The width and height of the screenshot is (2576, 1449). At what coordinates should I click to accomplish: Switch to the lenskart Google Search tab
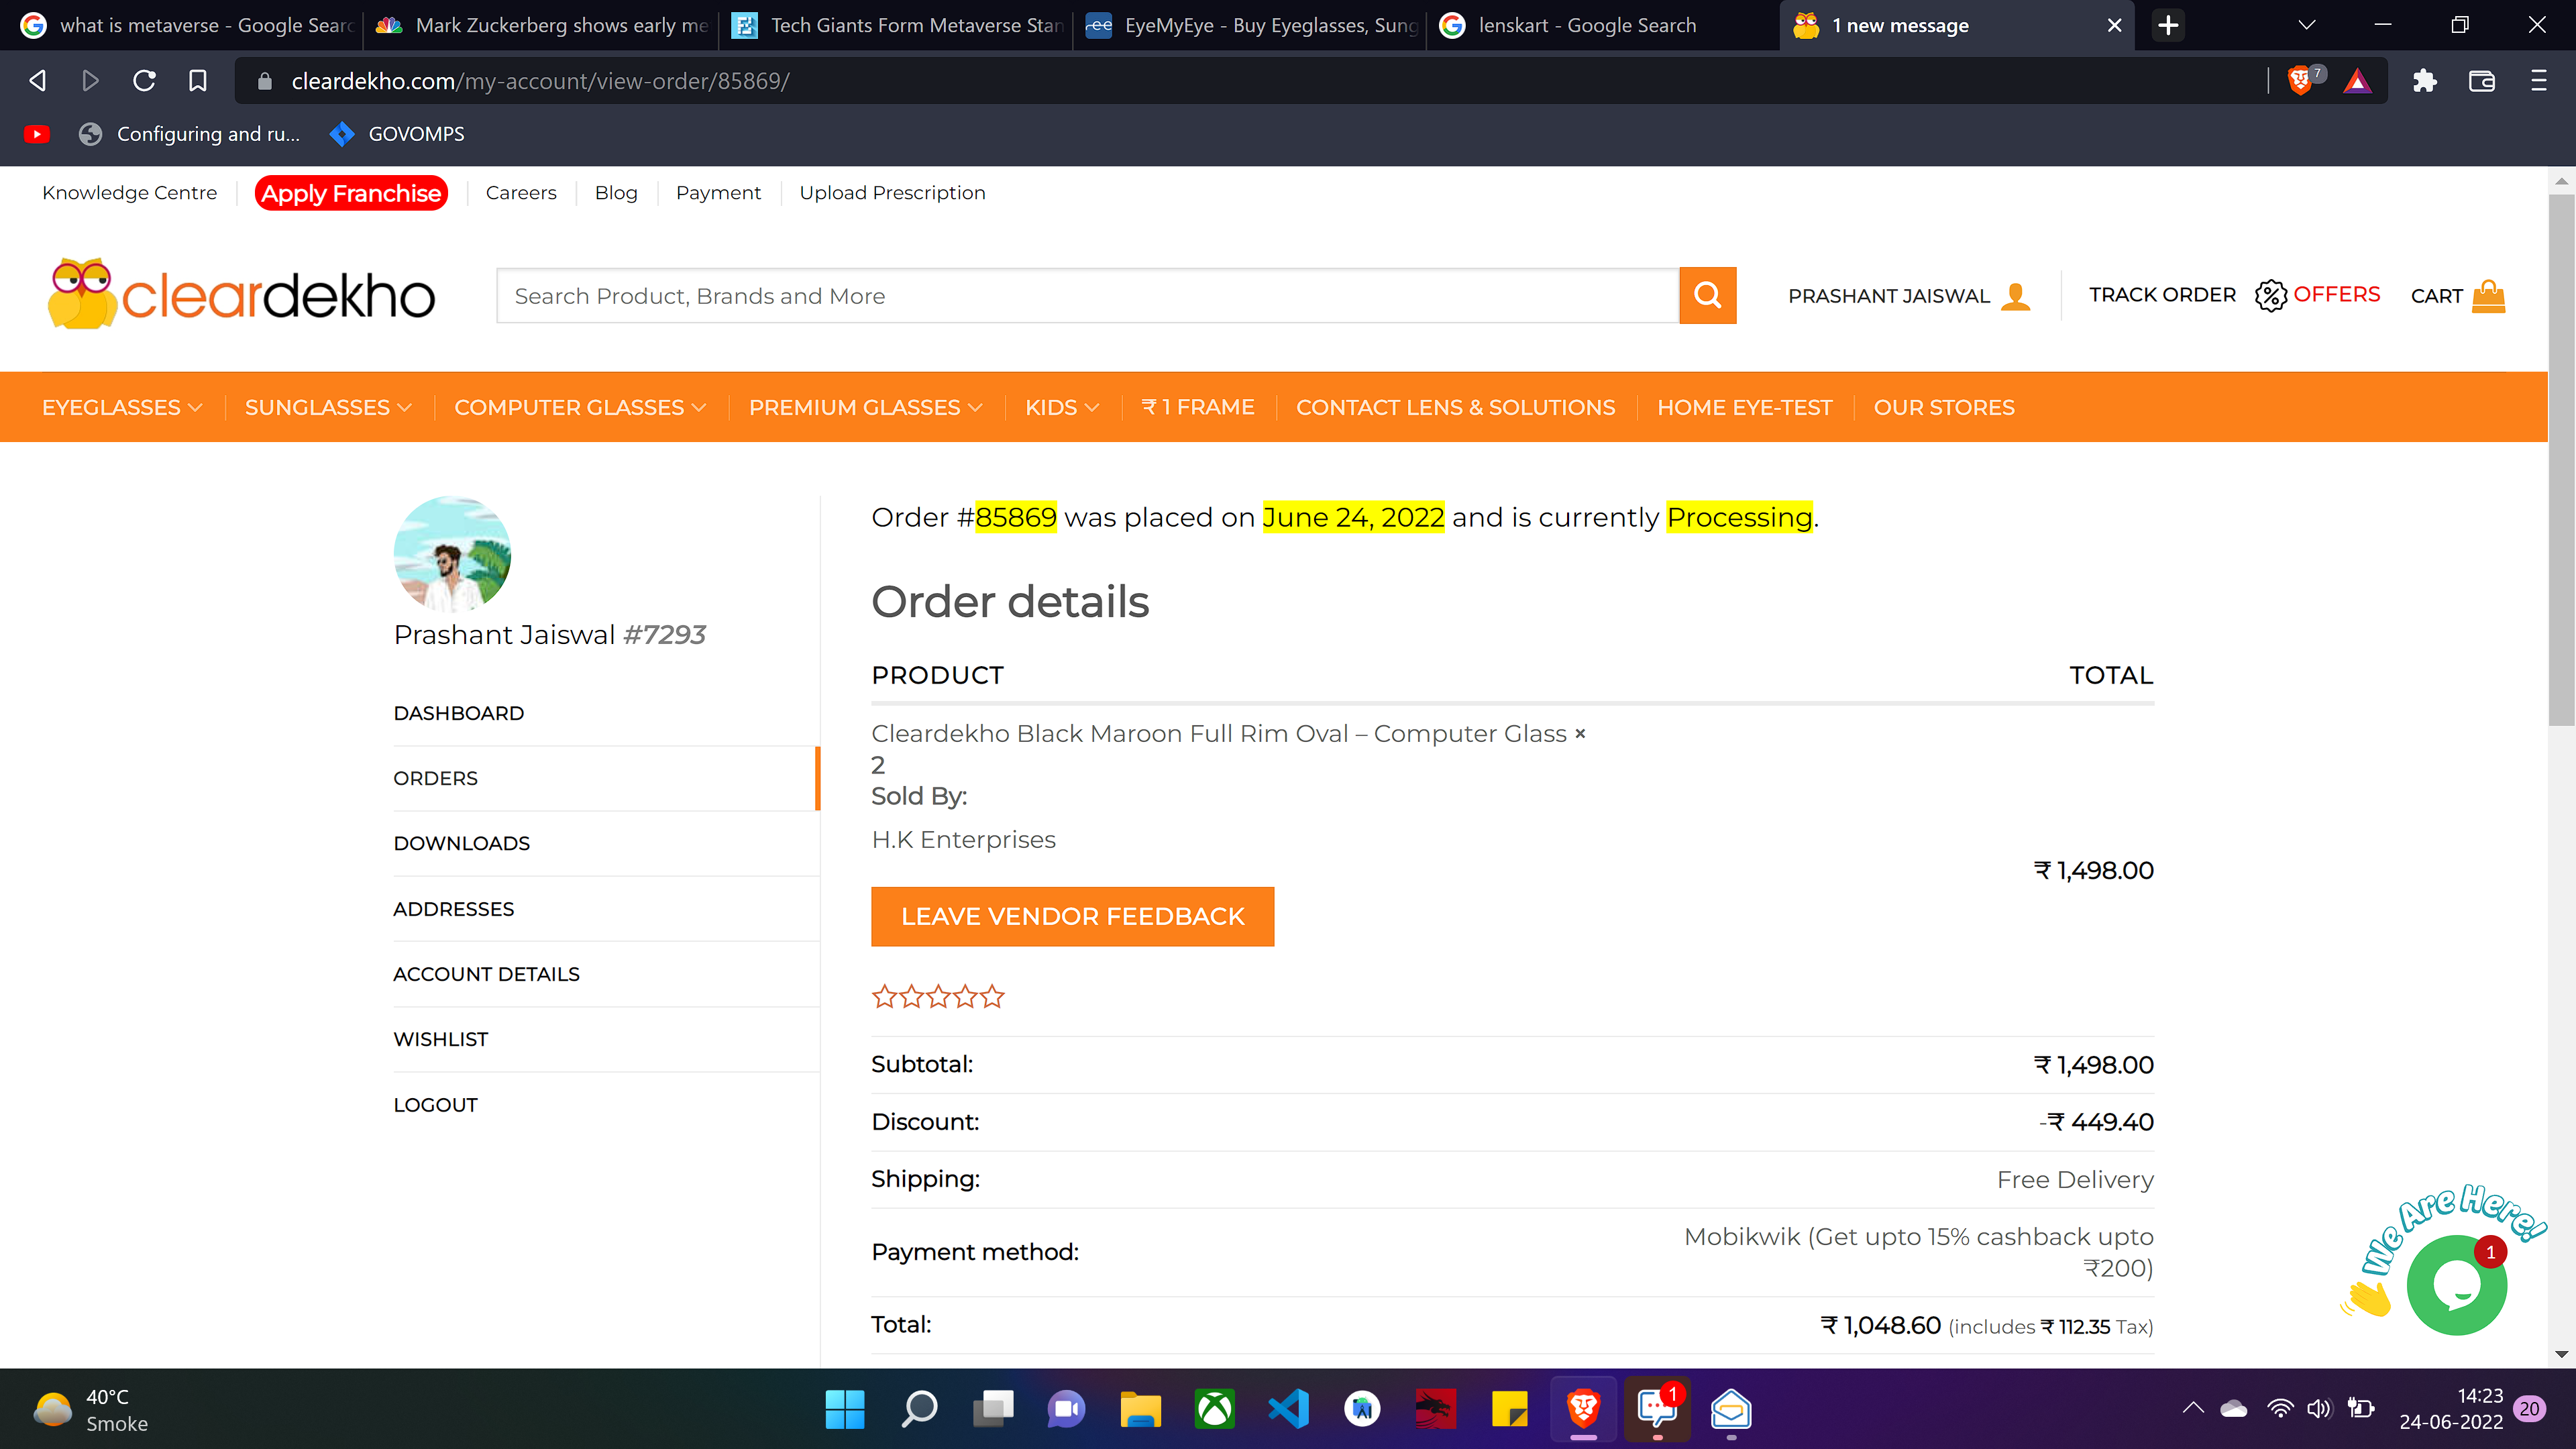point(1603,25)
